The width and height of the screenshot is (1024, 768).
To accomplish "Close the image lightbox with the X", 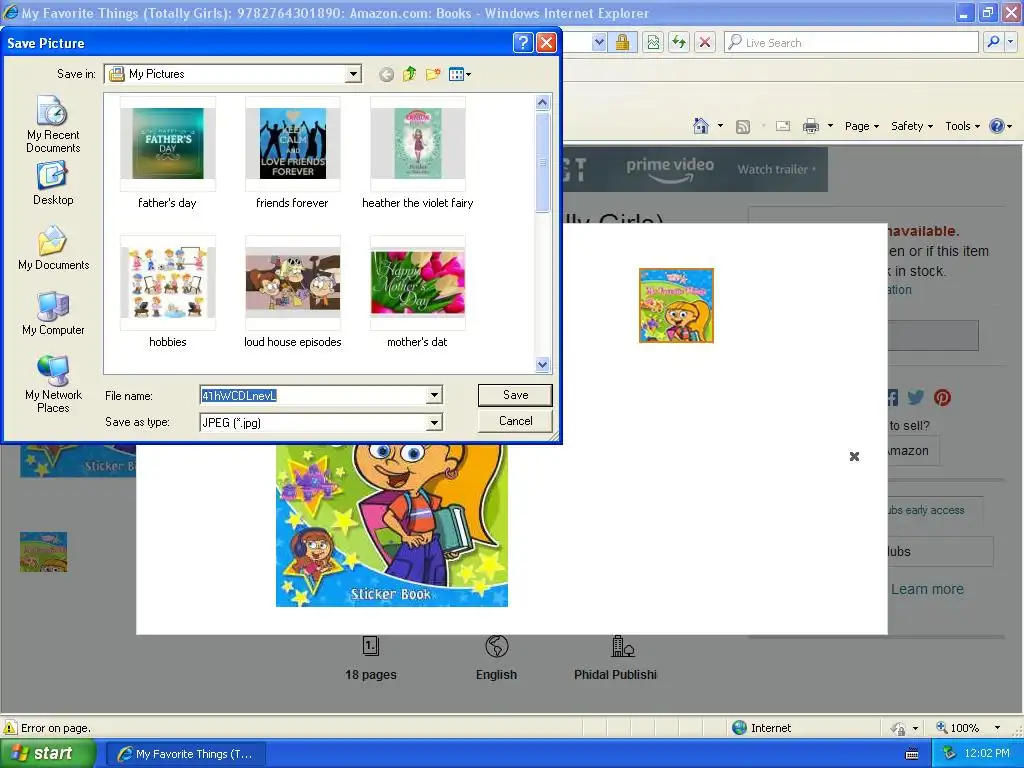I will point(854,456).
